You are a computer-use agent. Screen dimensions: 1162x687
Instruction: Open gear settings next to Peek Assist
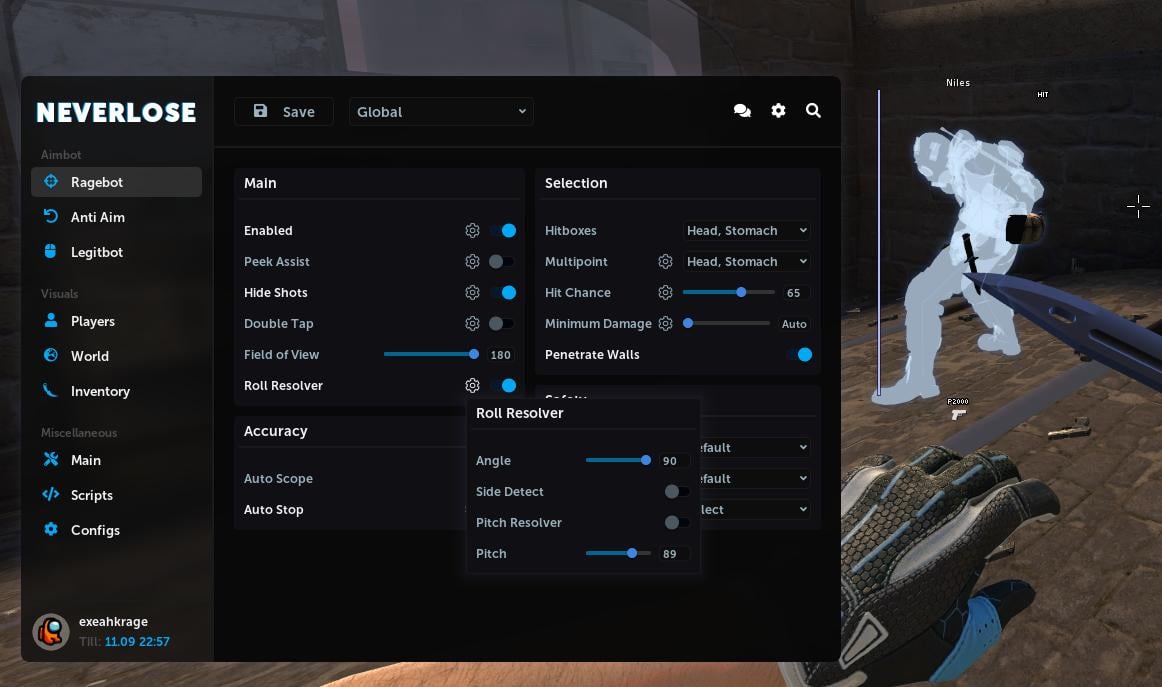(472, 262)
